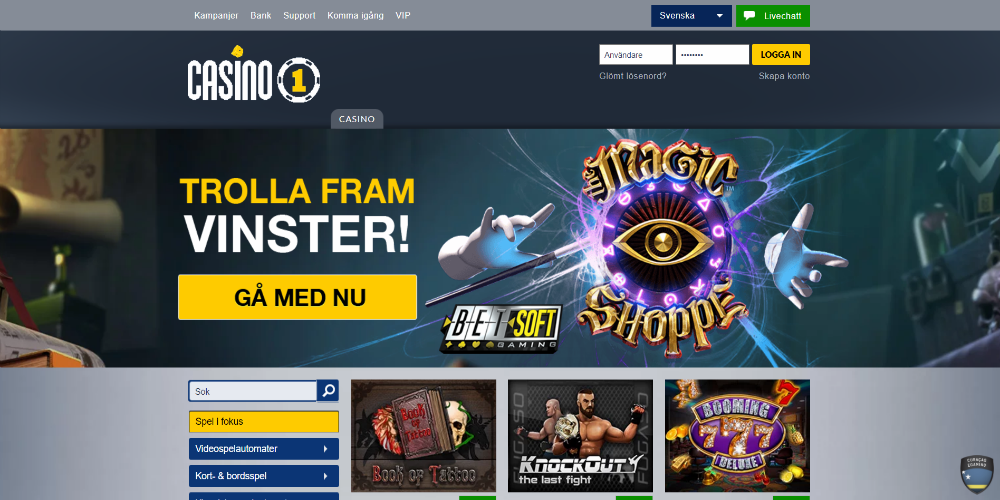
Task: Click the search magnifier icon button
Action: pos(328,391)
